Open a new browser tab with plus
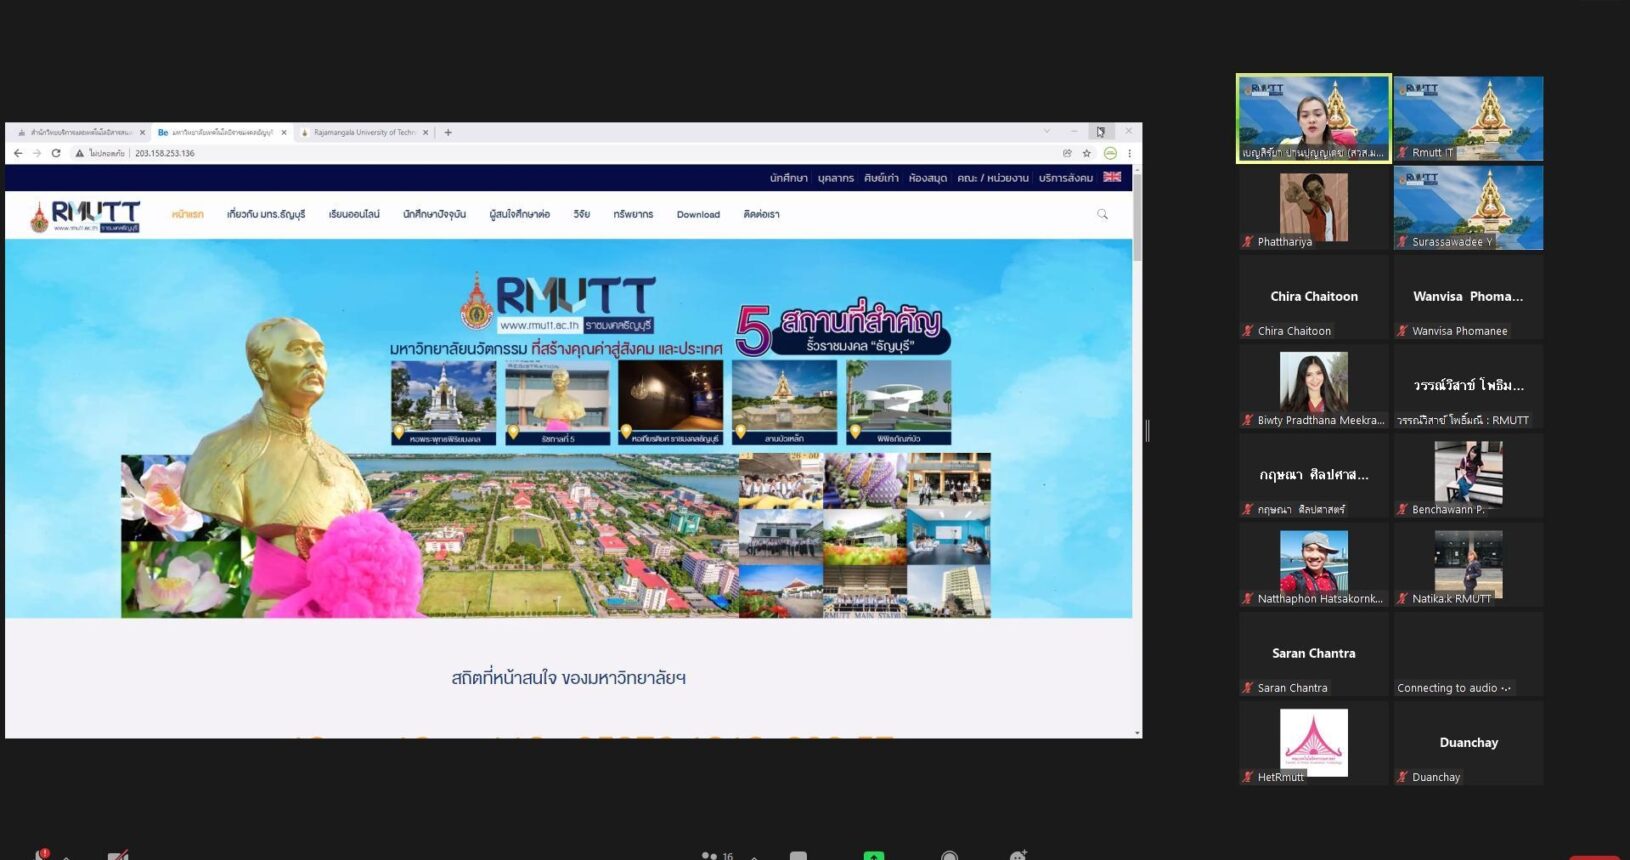 click(448, 132)
